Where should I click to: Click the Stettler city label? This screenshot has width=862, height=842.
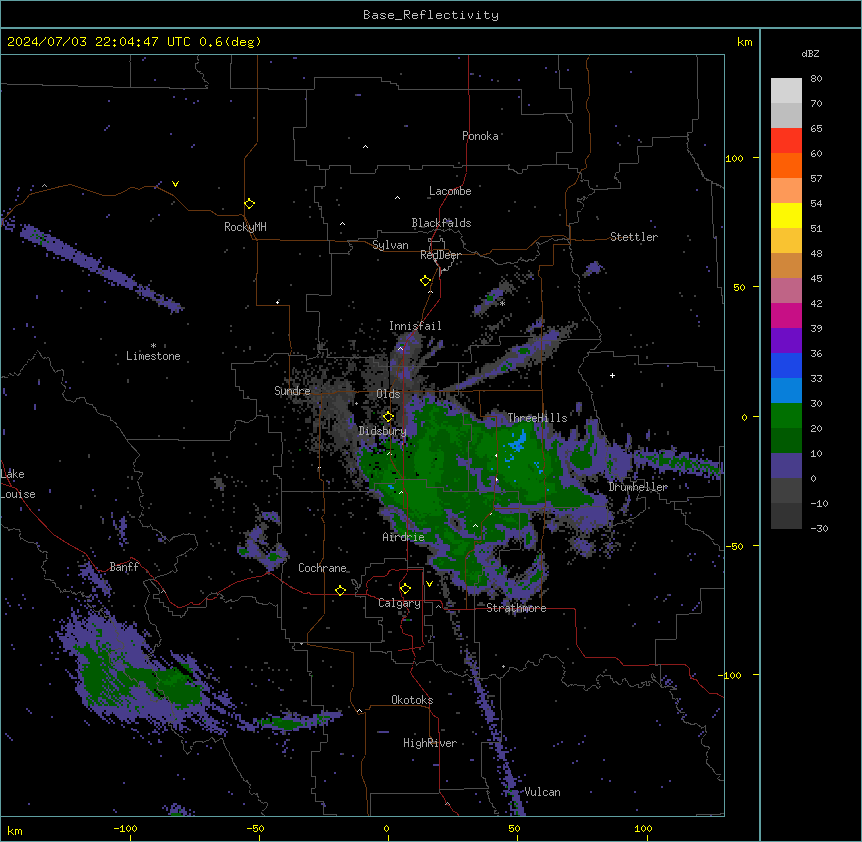(634, 237)
